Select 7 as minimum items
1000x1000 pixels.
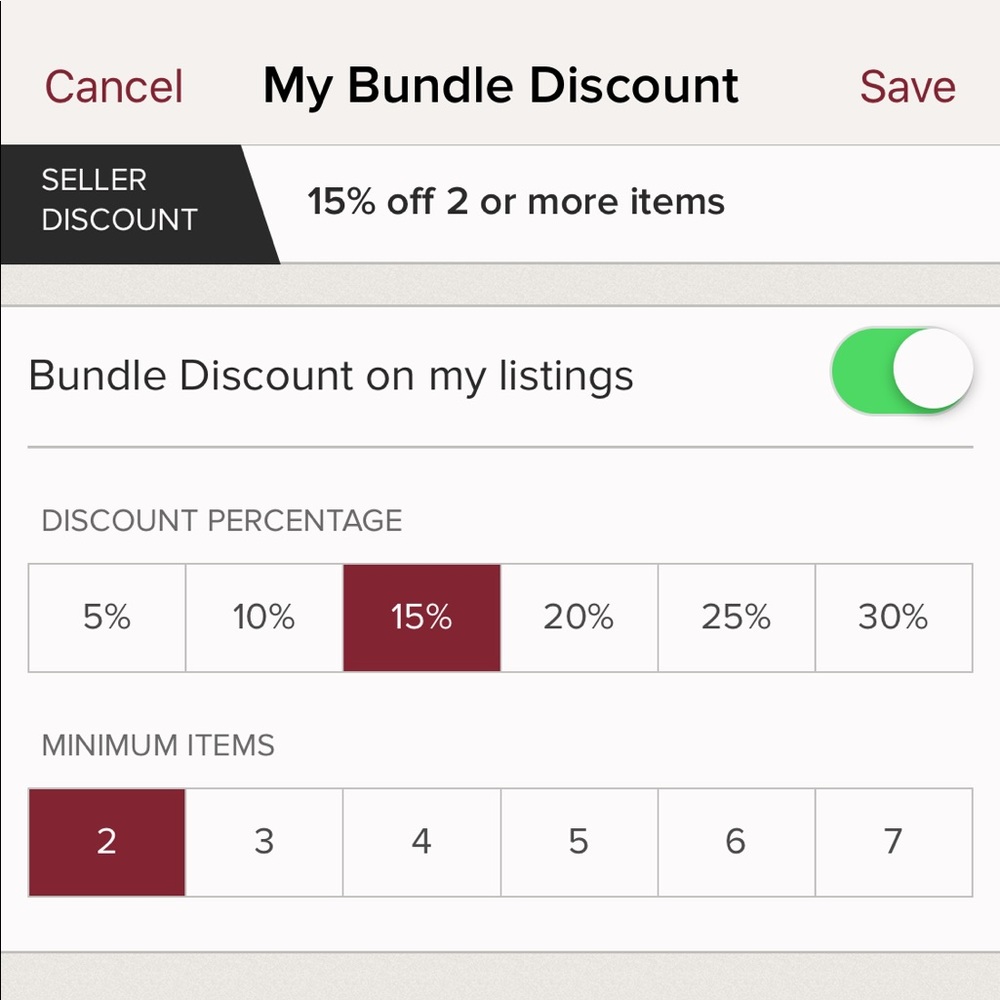(x=893, y=841)
